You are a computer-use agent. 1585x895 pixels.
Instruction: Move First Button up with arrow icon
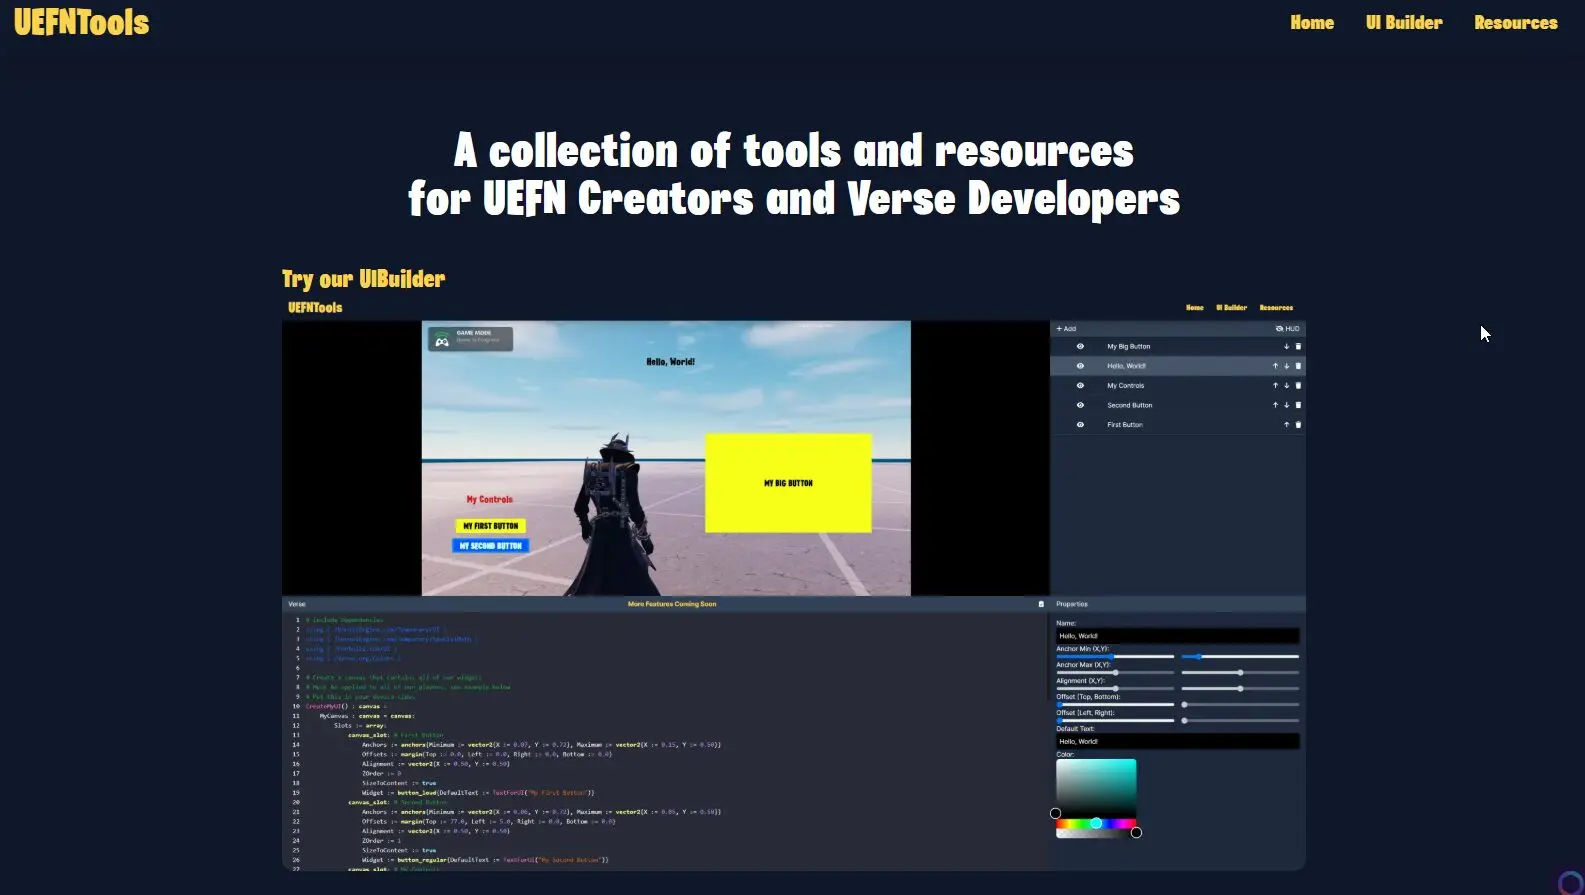pyautogui.click(x=1287, y=425)
